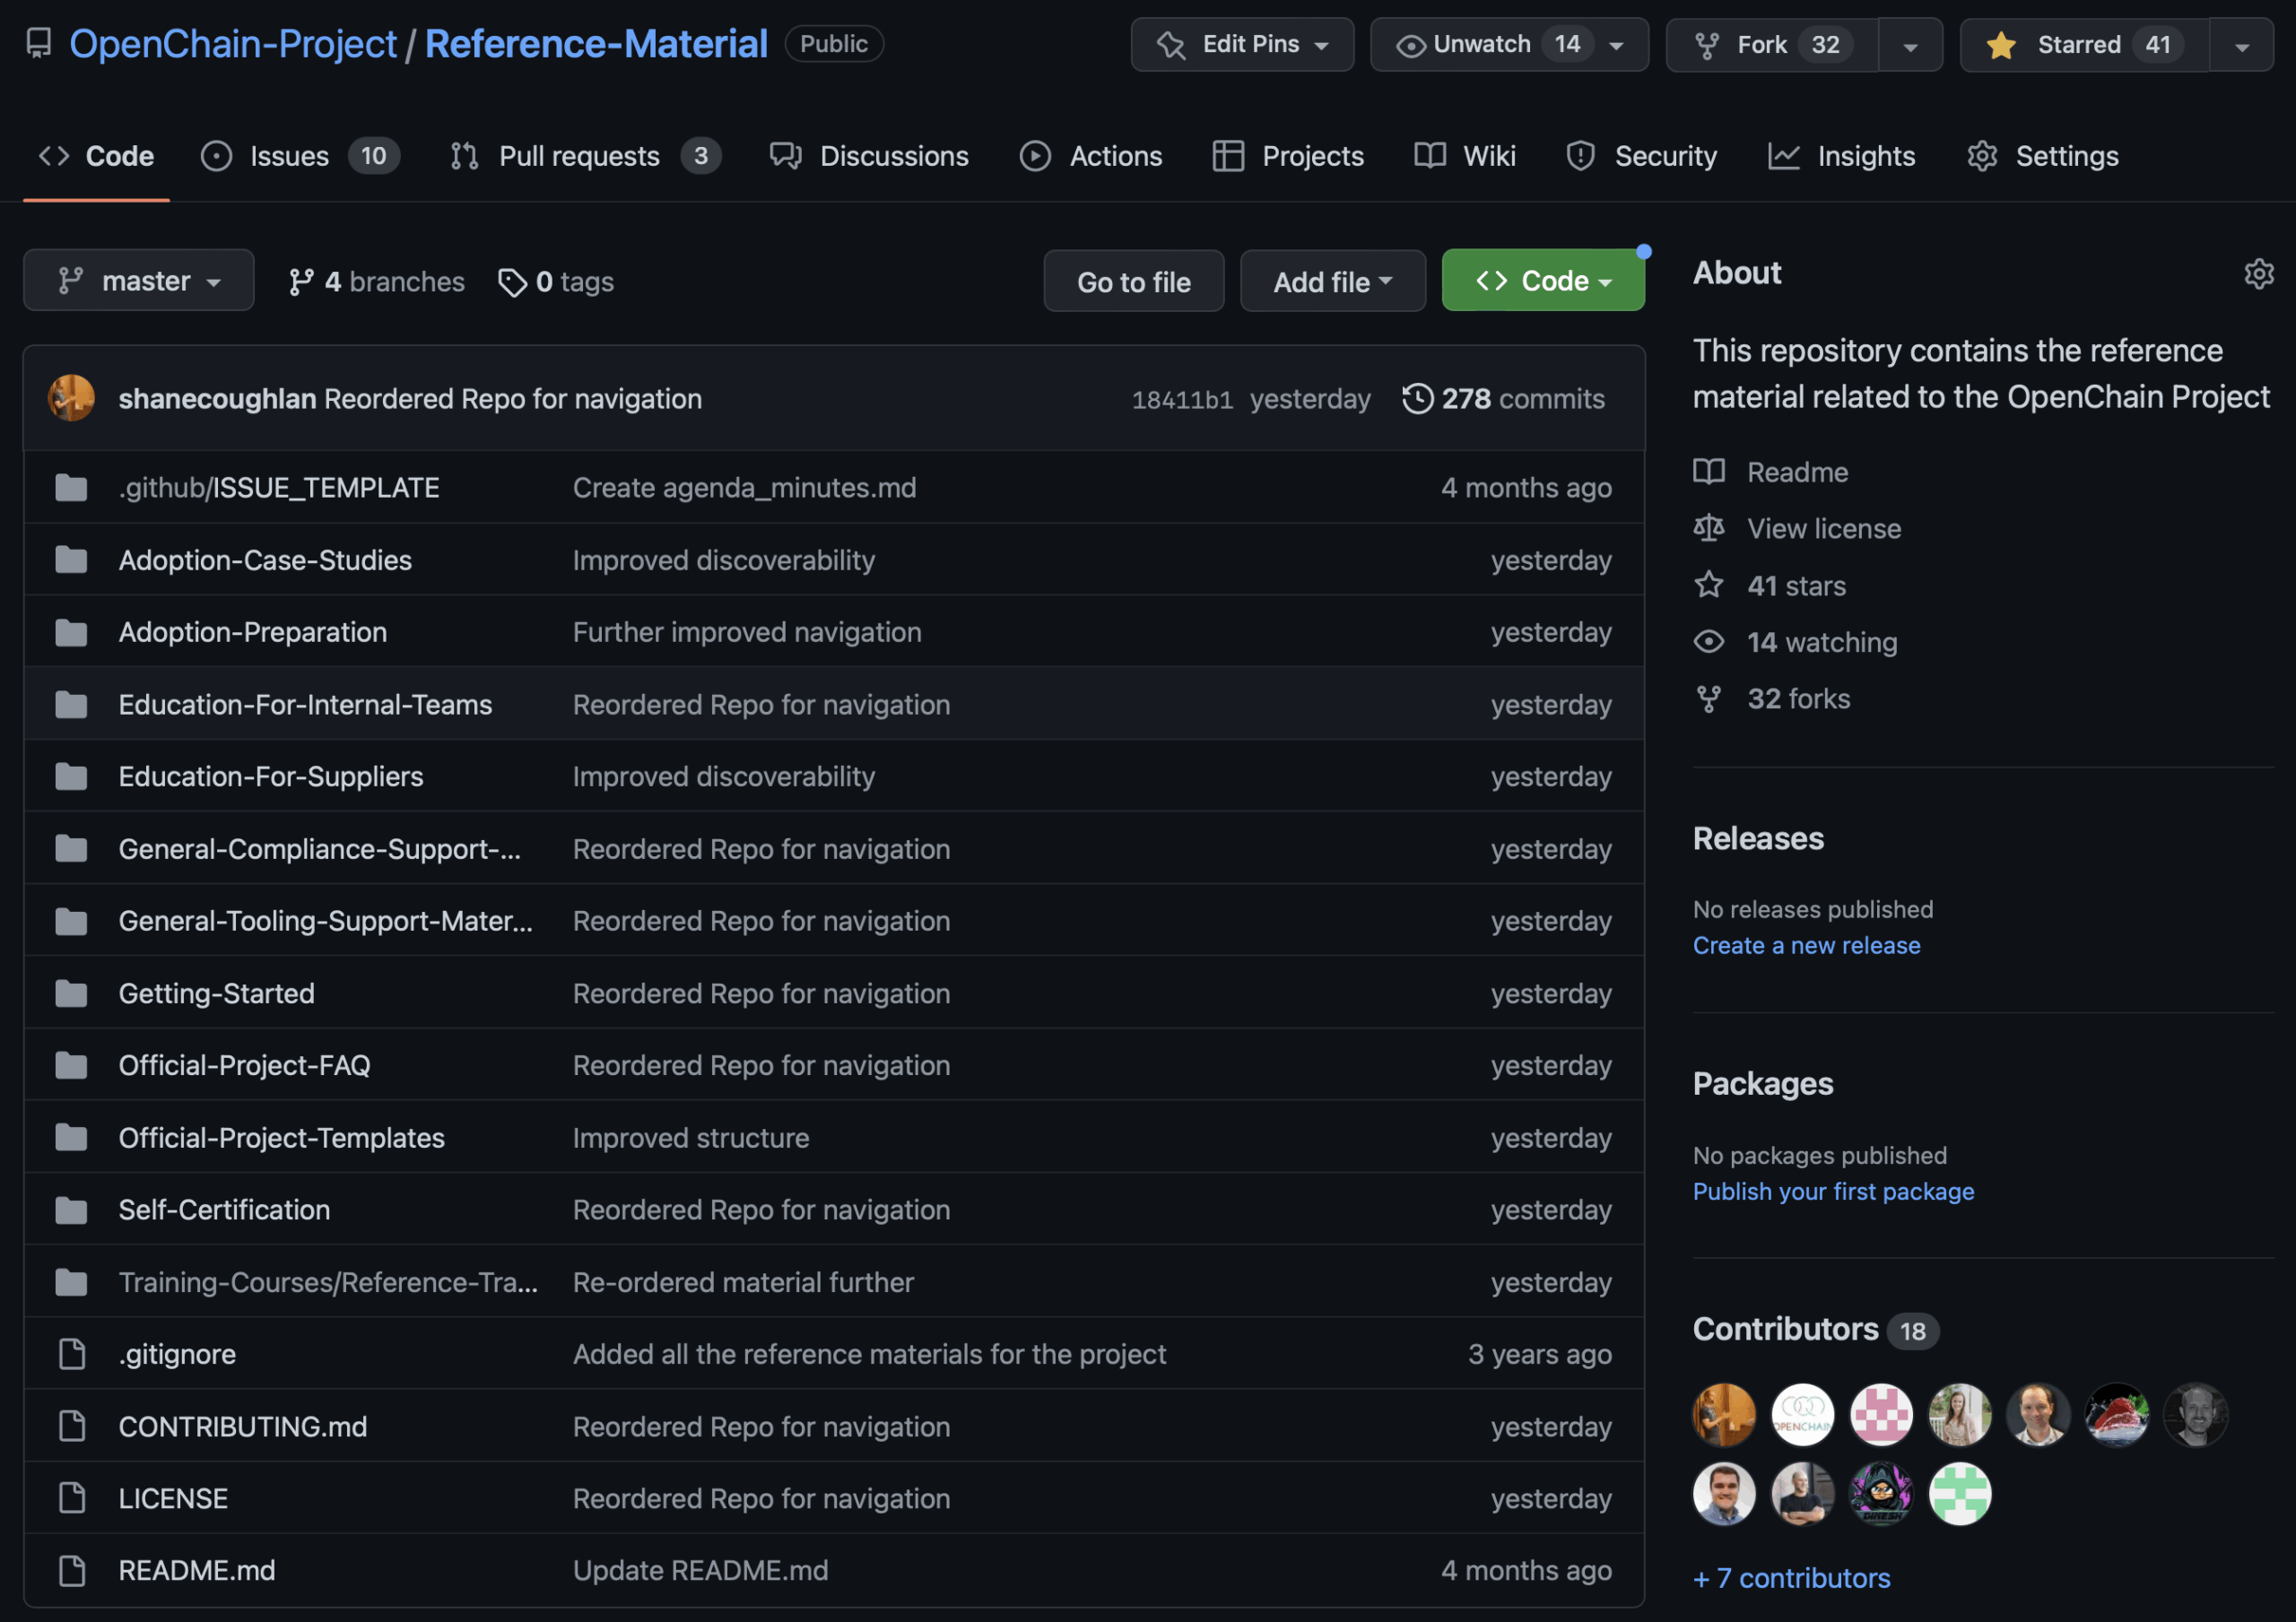This screenshot has width=2296, height=1622.
Task: Open the OpenChain-Project organization link
Action: coord(233,44)
